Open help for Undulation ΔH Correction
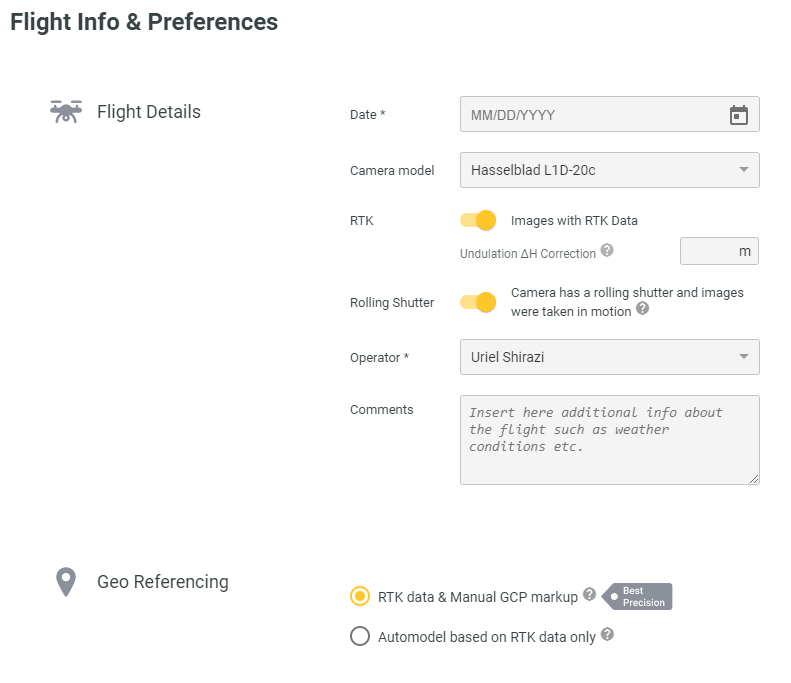The width and height of the screenshot is (791, 683). coord(607,250)
